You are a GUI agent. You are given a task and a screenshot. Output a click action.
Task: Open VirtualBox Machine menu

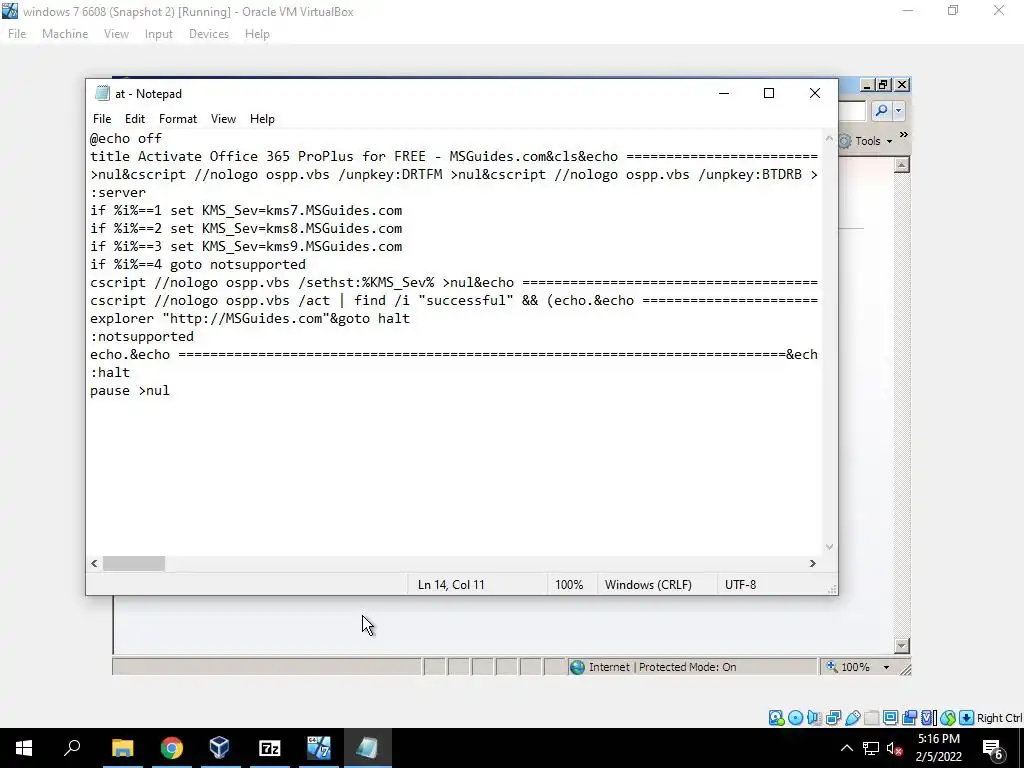point(65,34)
